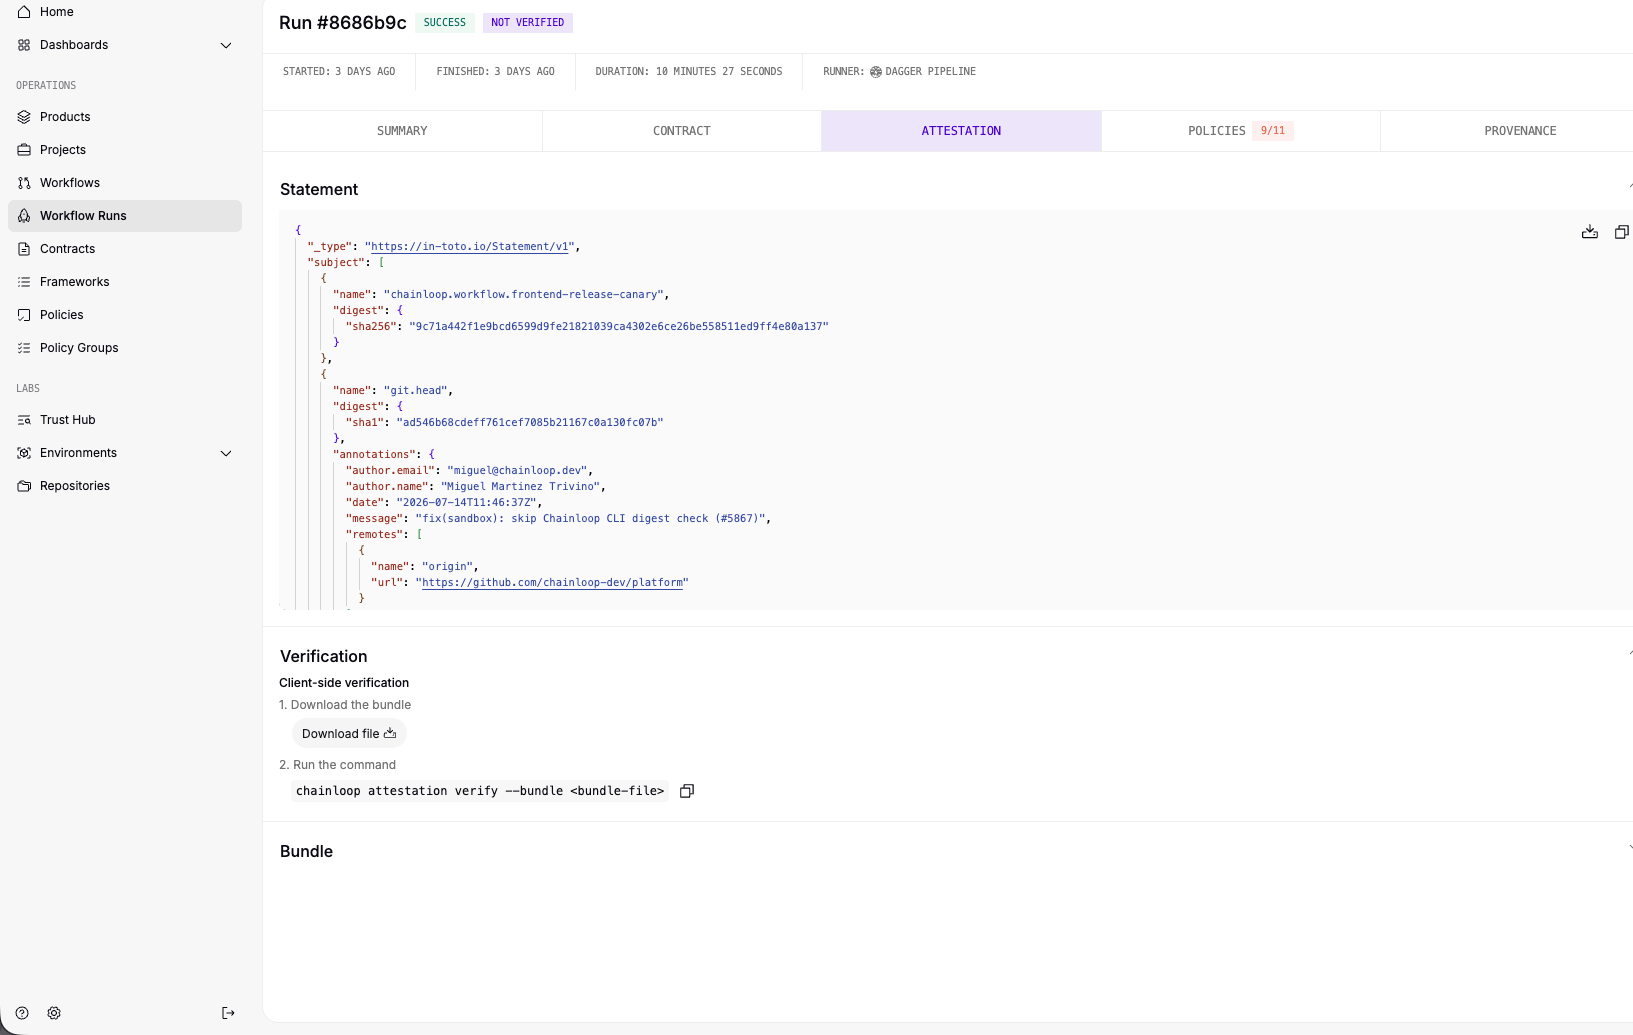Click the Environments icon in sidebar

(x=24, y=453)
